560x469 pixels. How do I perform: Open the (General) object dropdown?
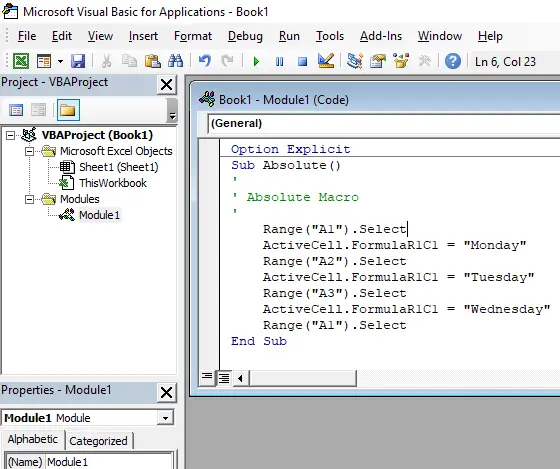pos(384,124)
